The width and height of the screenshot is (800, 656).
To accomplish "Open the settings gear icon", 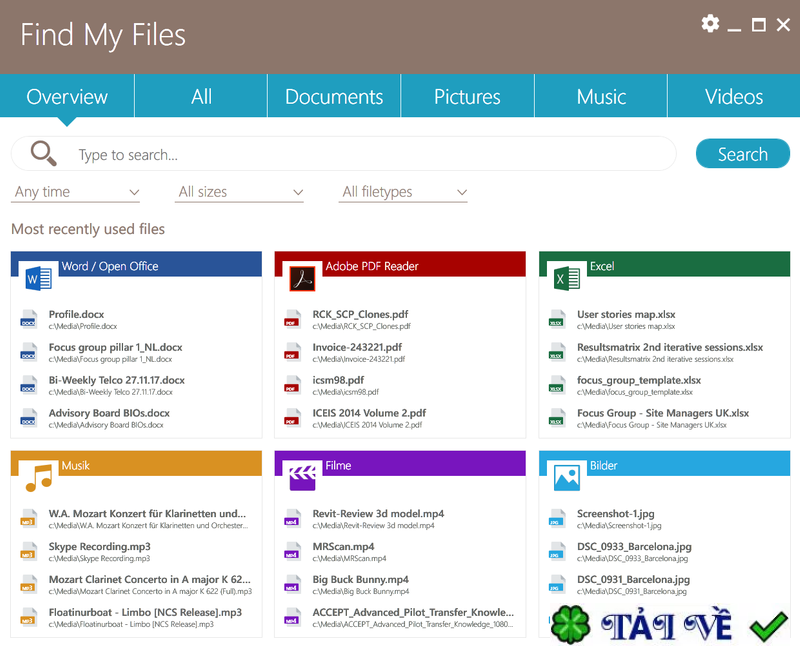I will (710, 24).
